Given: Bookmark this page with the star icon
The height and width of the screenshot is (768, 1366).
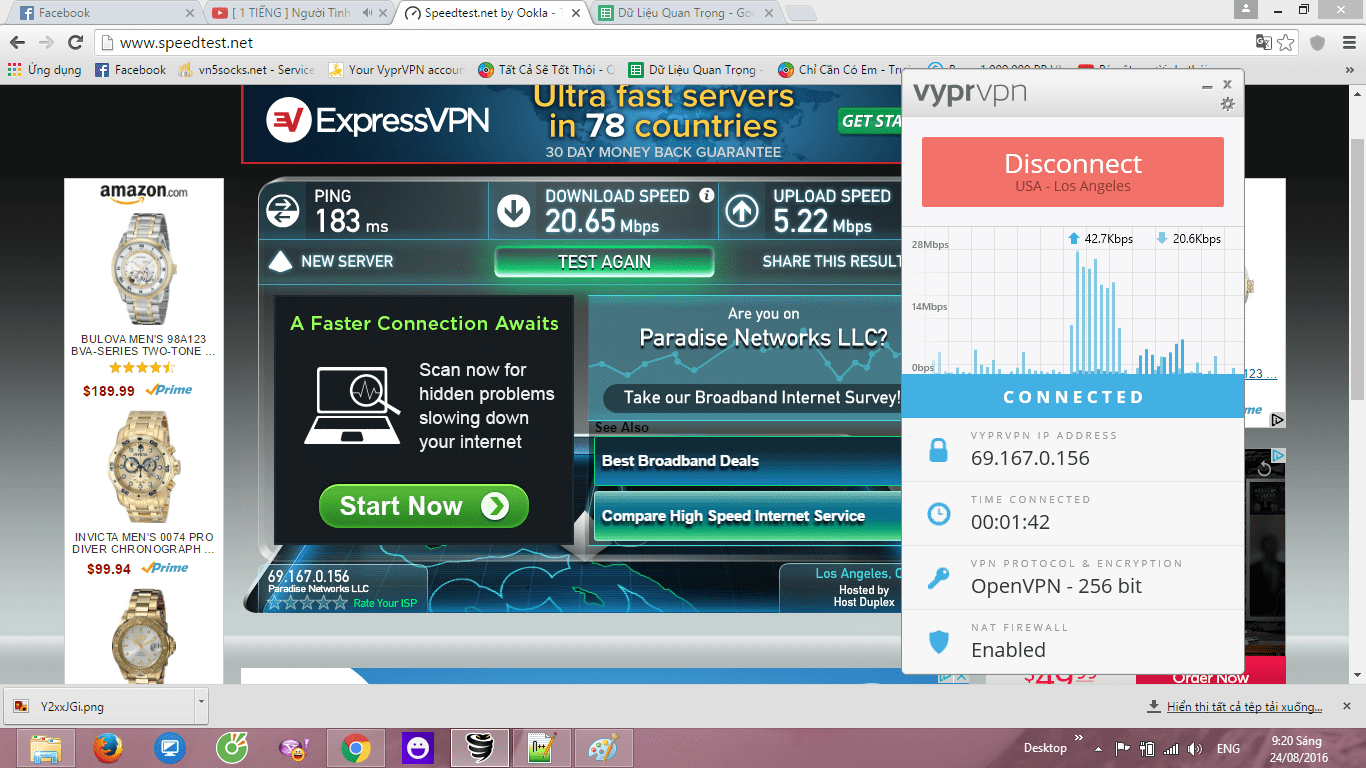Looking at the screenshot, I should pos(1286,43).
